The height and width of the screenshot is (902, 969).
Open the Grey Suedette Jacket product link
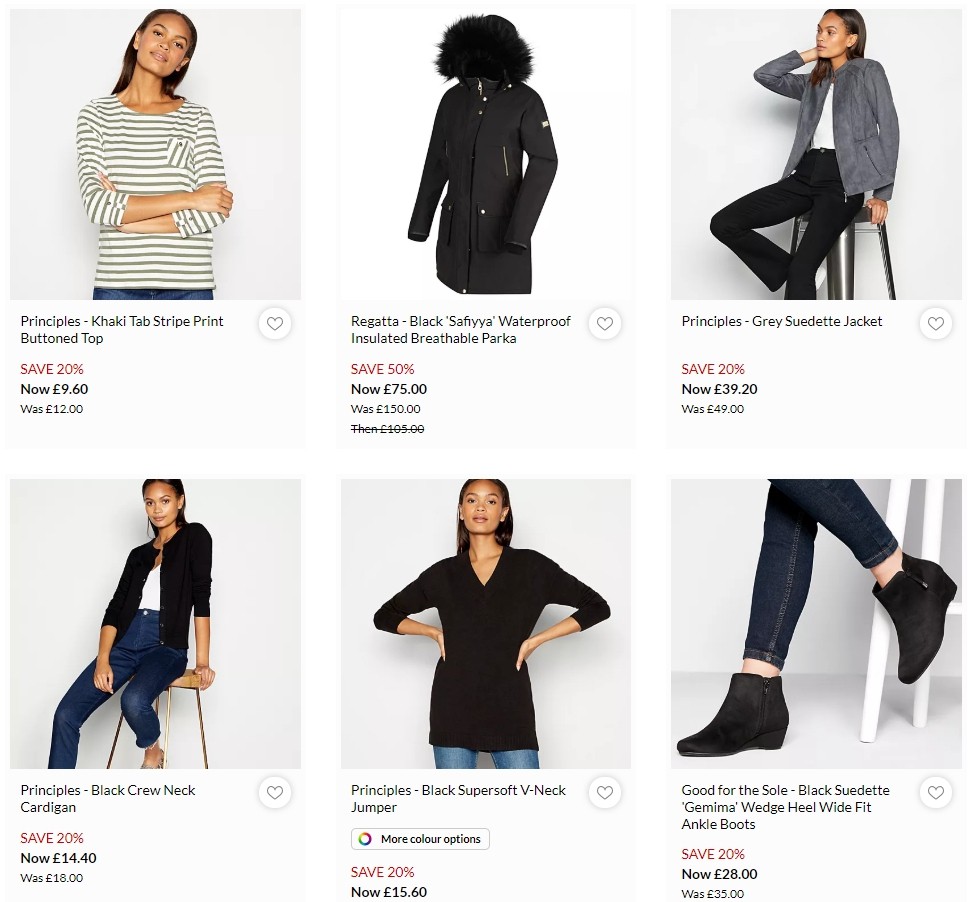point(781,321)
